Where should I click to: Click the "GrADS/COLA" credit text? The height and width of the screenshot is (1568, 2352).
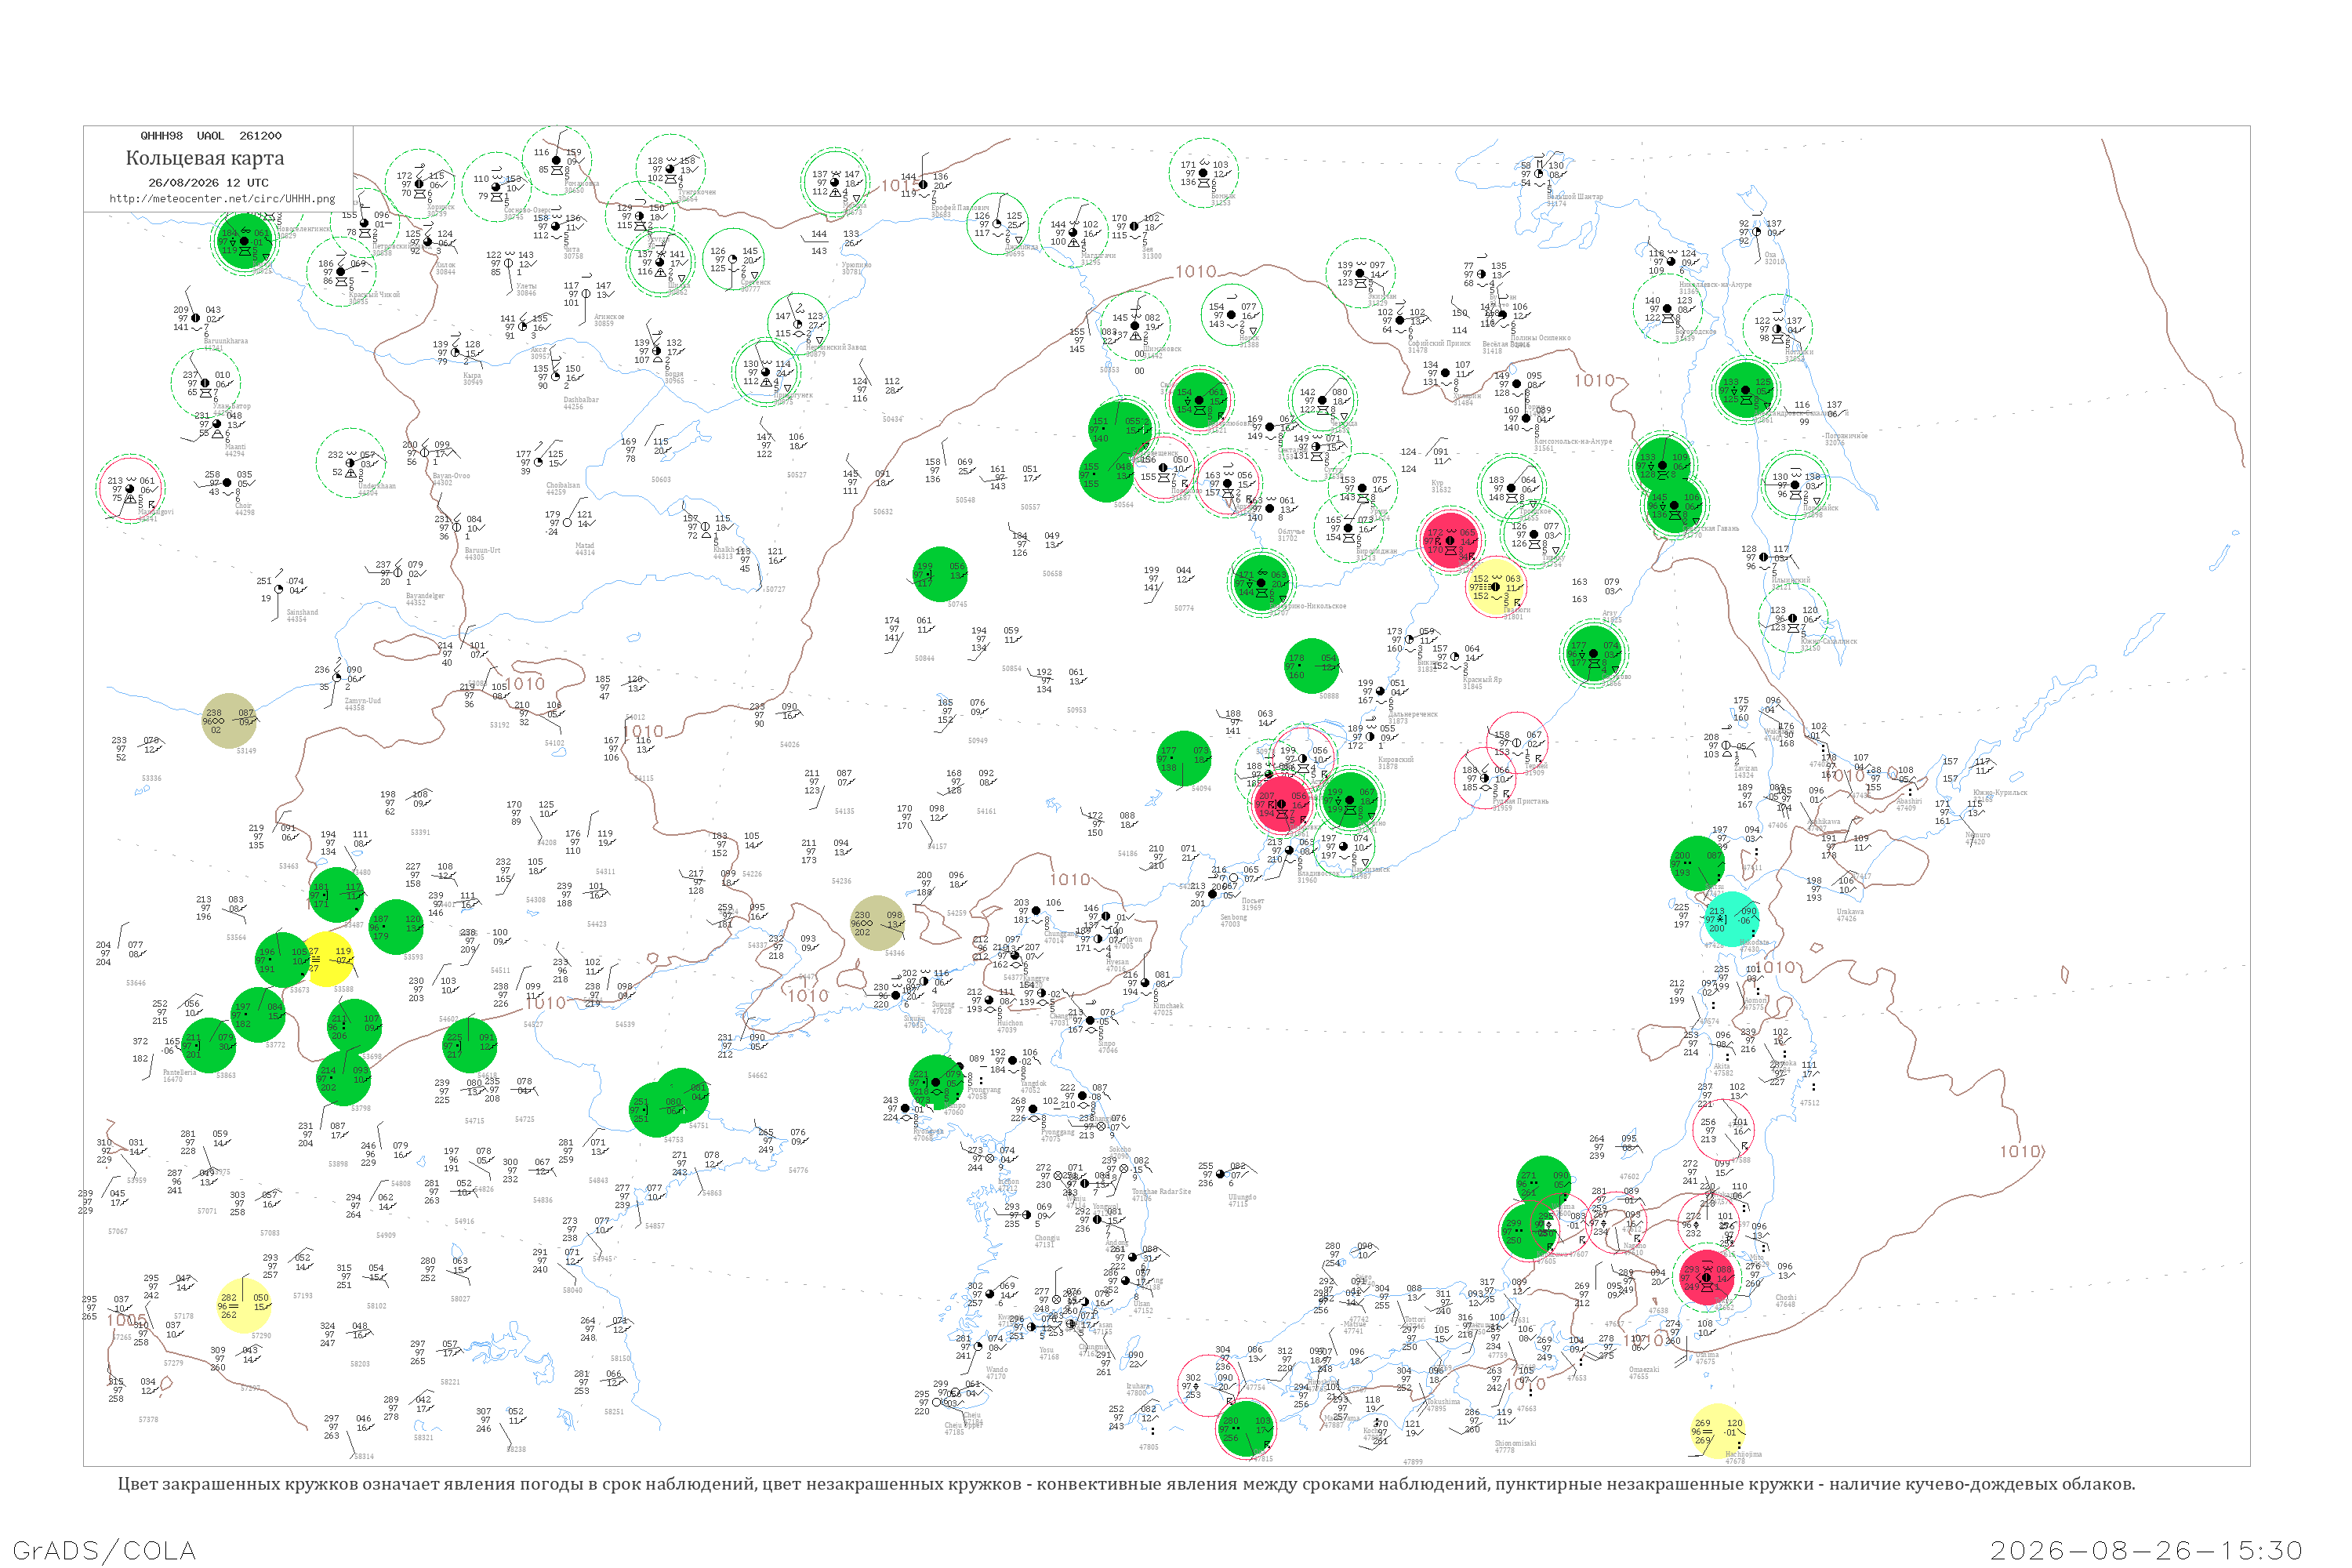coord(104,1551)
